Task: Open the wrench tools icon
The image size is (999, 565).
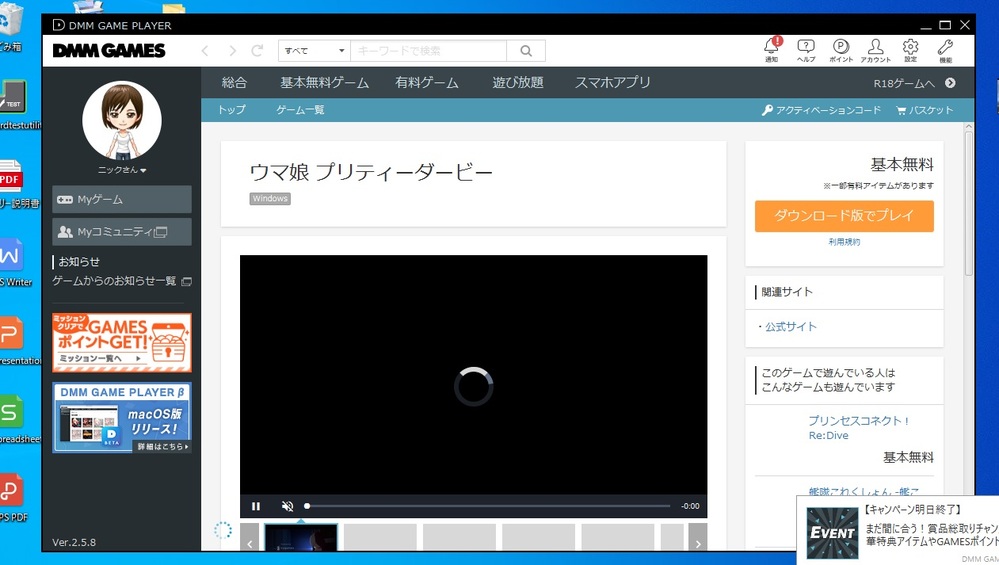Action: (x=945, y=48)
